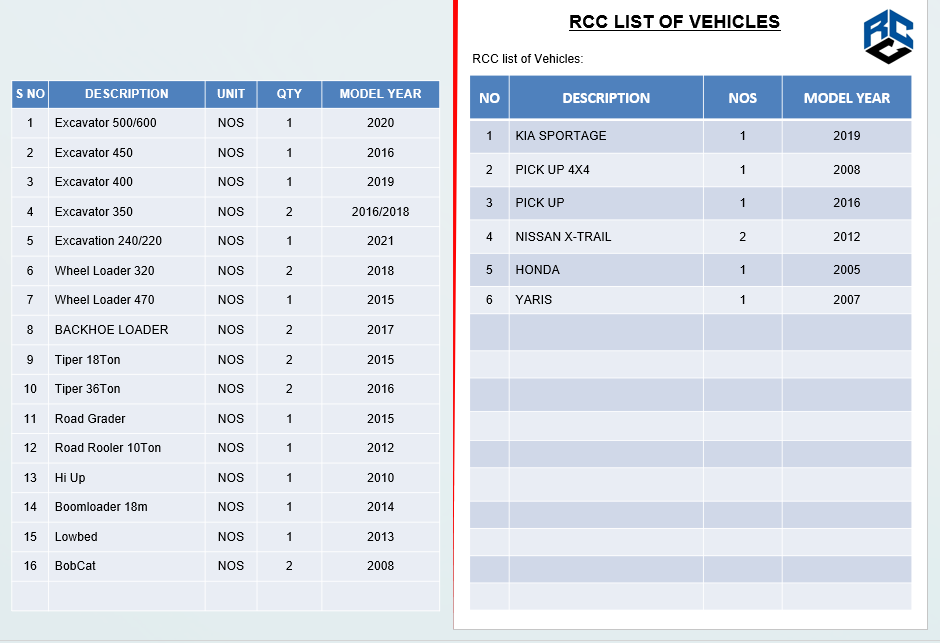
Task: Click the PICK UP 4X4 cell
Action: tap(606, 170)
